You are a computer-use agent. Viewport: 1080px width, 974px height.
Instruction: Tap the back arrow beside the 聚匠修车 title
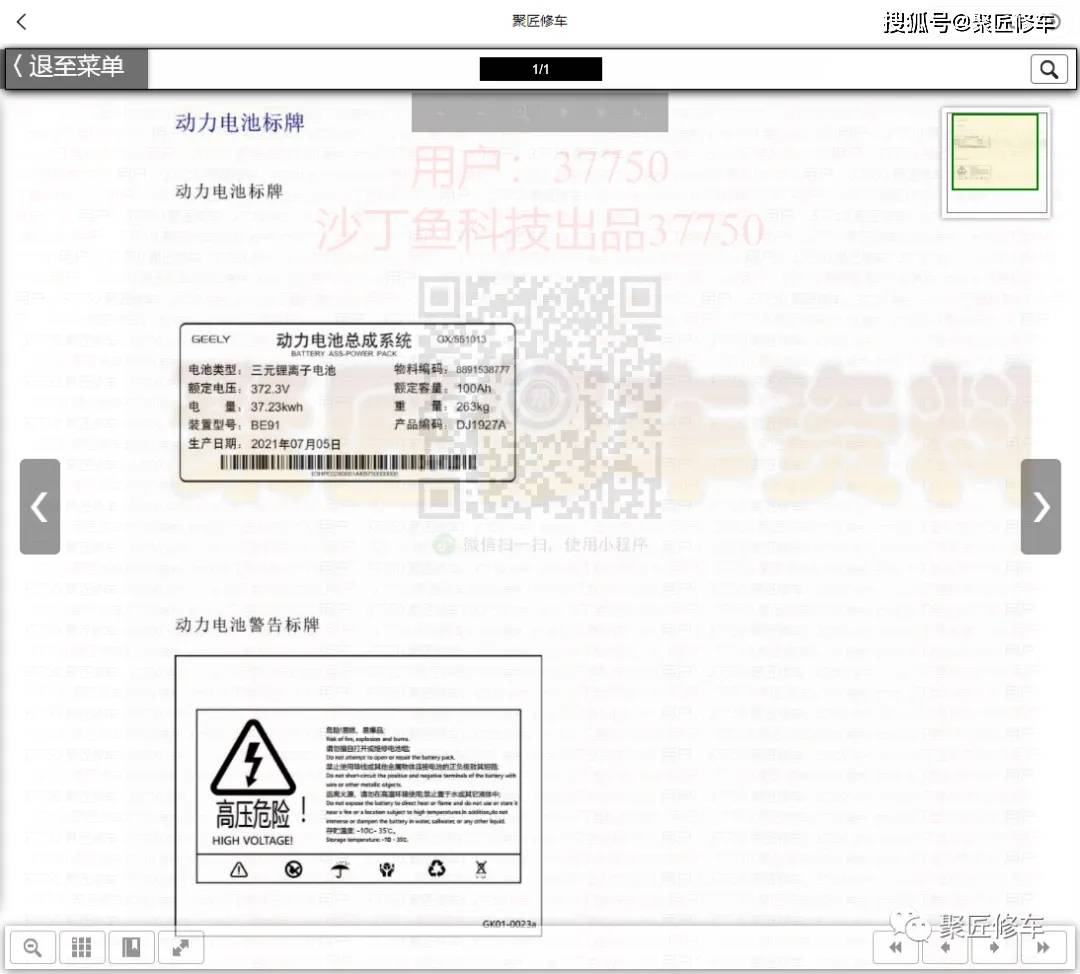(21, 22)
